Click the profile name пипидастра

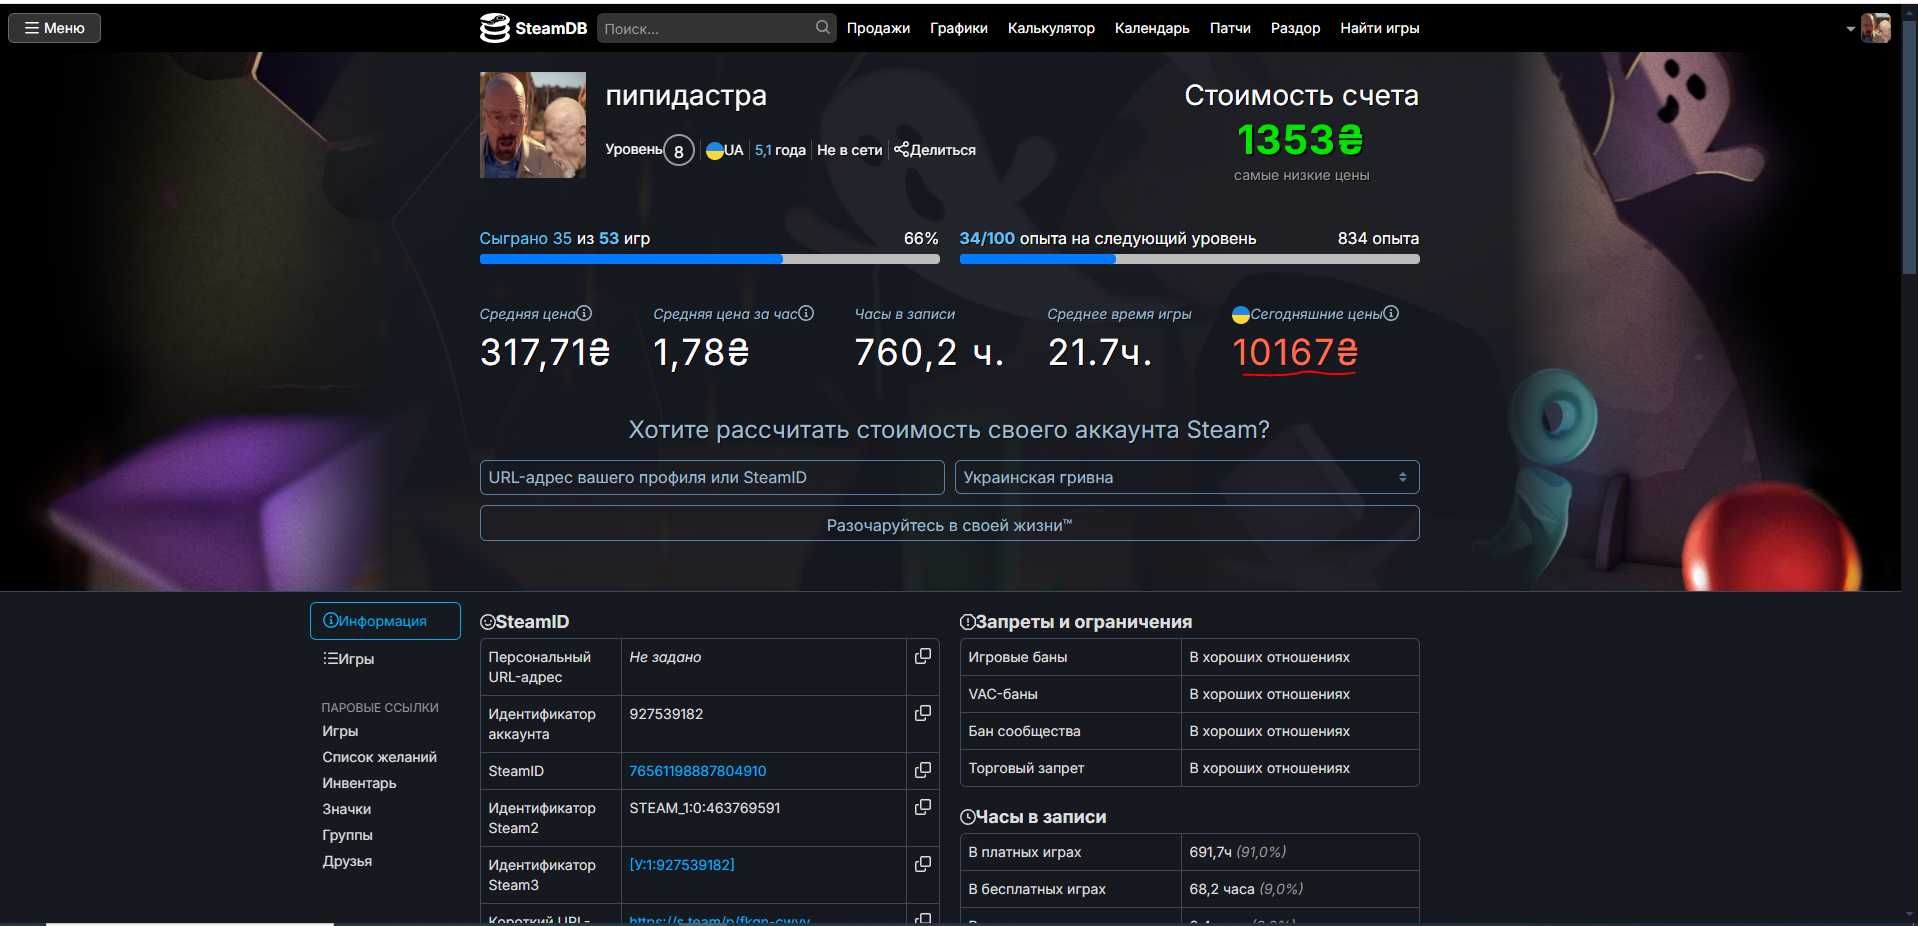click(x=686, y=95)
